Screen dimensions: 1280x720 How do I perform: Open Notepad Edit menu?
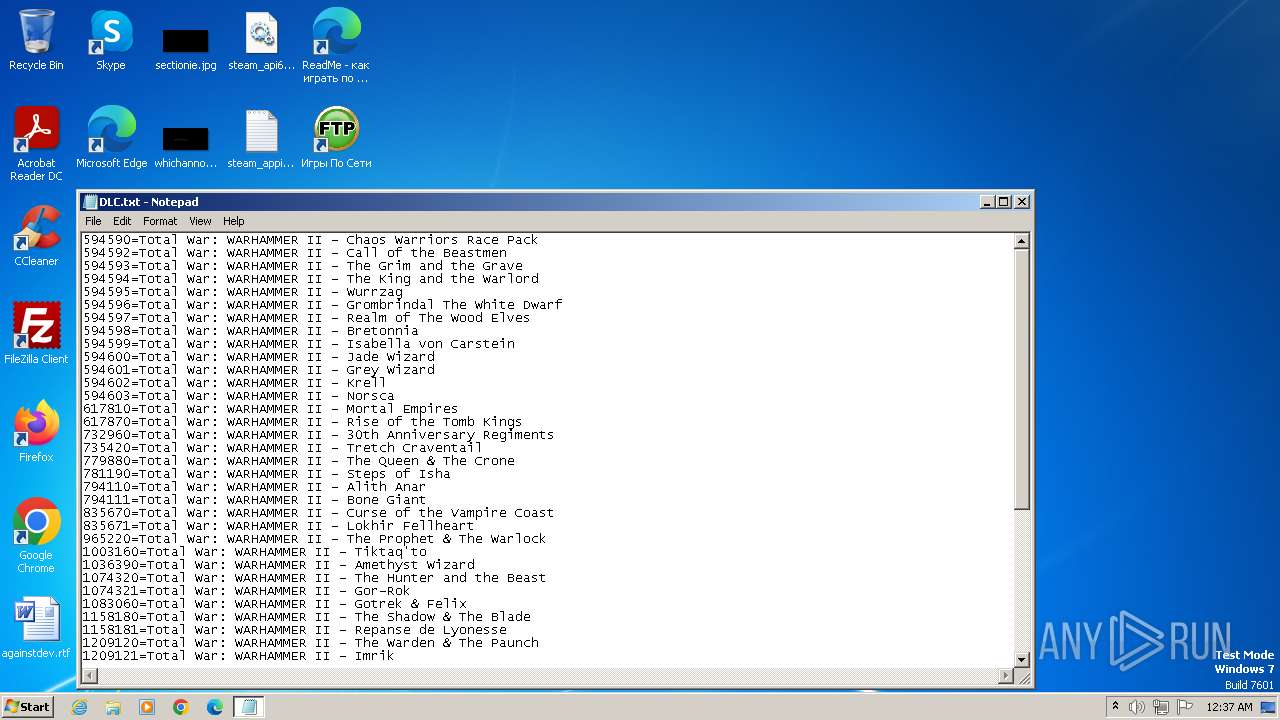click(x=122, y=221)
